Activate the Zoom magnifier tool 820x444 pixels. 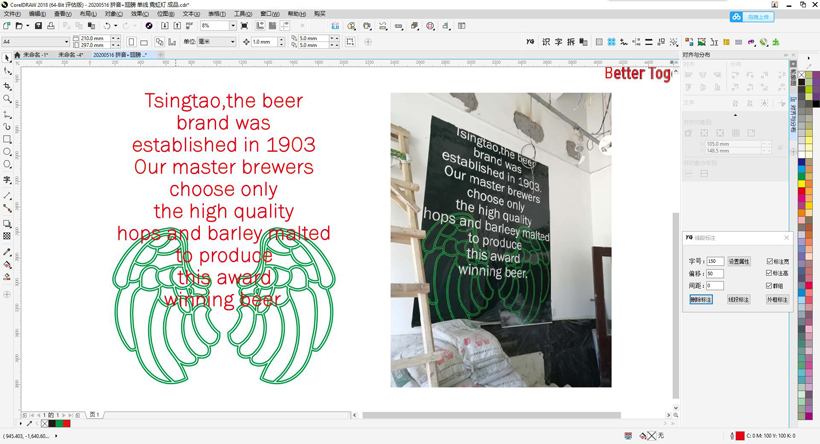coord(7,99)
